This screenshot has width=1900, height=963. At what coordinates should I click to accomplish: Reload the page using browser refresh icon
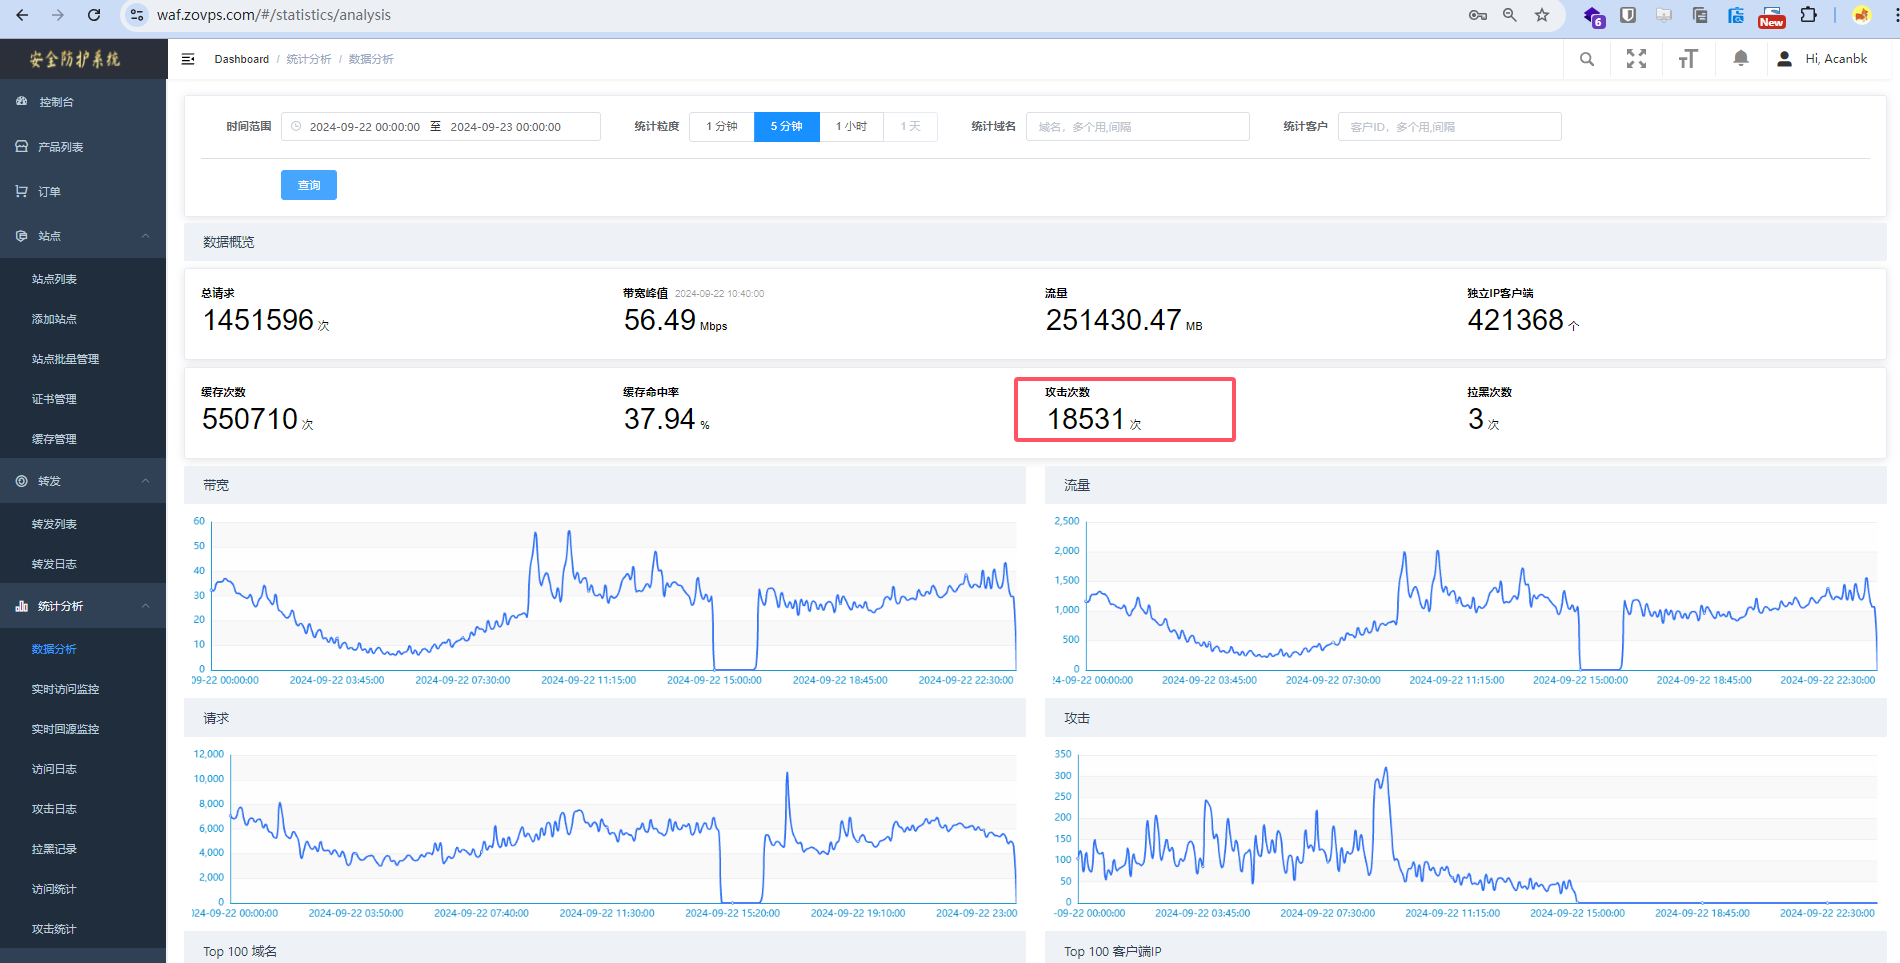pyautogui.click(x=94, y=15)
